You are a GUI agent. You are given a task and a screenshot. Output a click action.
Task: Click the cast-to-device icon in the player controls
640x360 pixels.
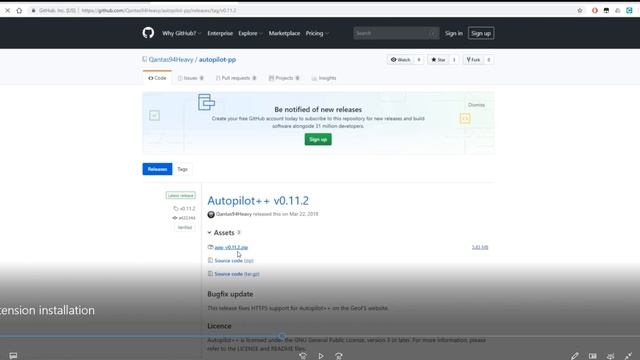click(611, 356)
